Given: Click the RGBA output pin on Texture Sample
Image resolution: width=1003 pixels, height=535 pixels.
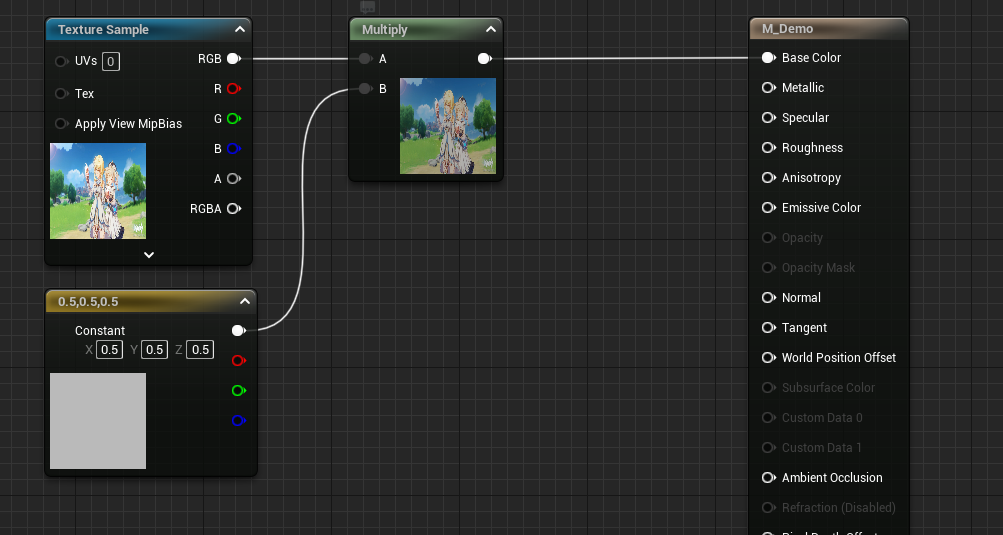Looking at the screenshot, I should (x=233, y=209).
